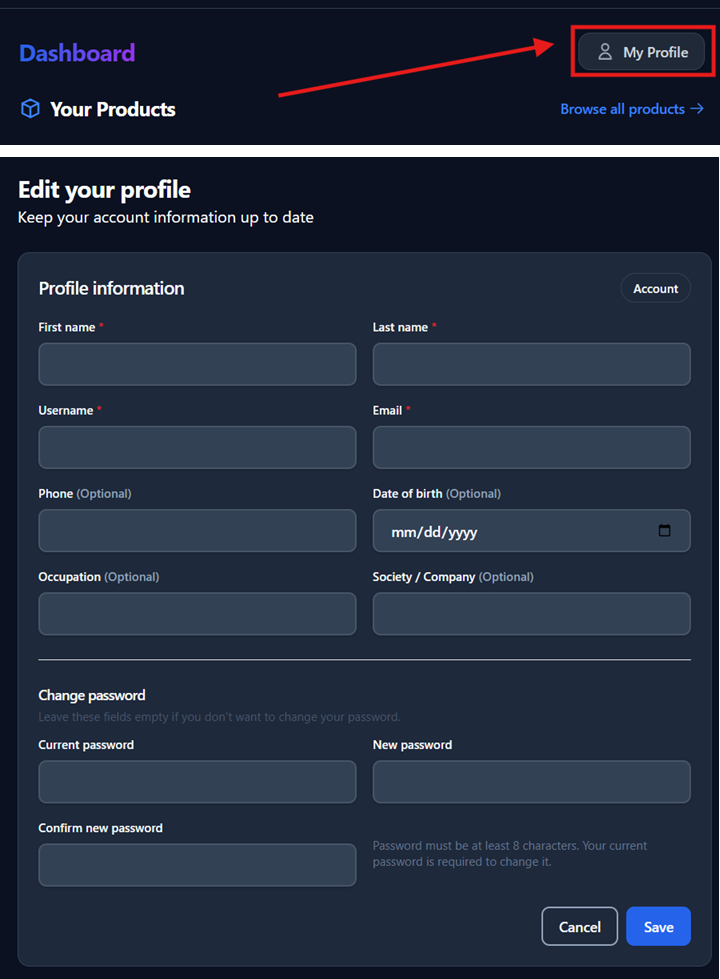Click the First name input field
The width and height of the screenshot is (720, 979).
(197, 364)
